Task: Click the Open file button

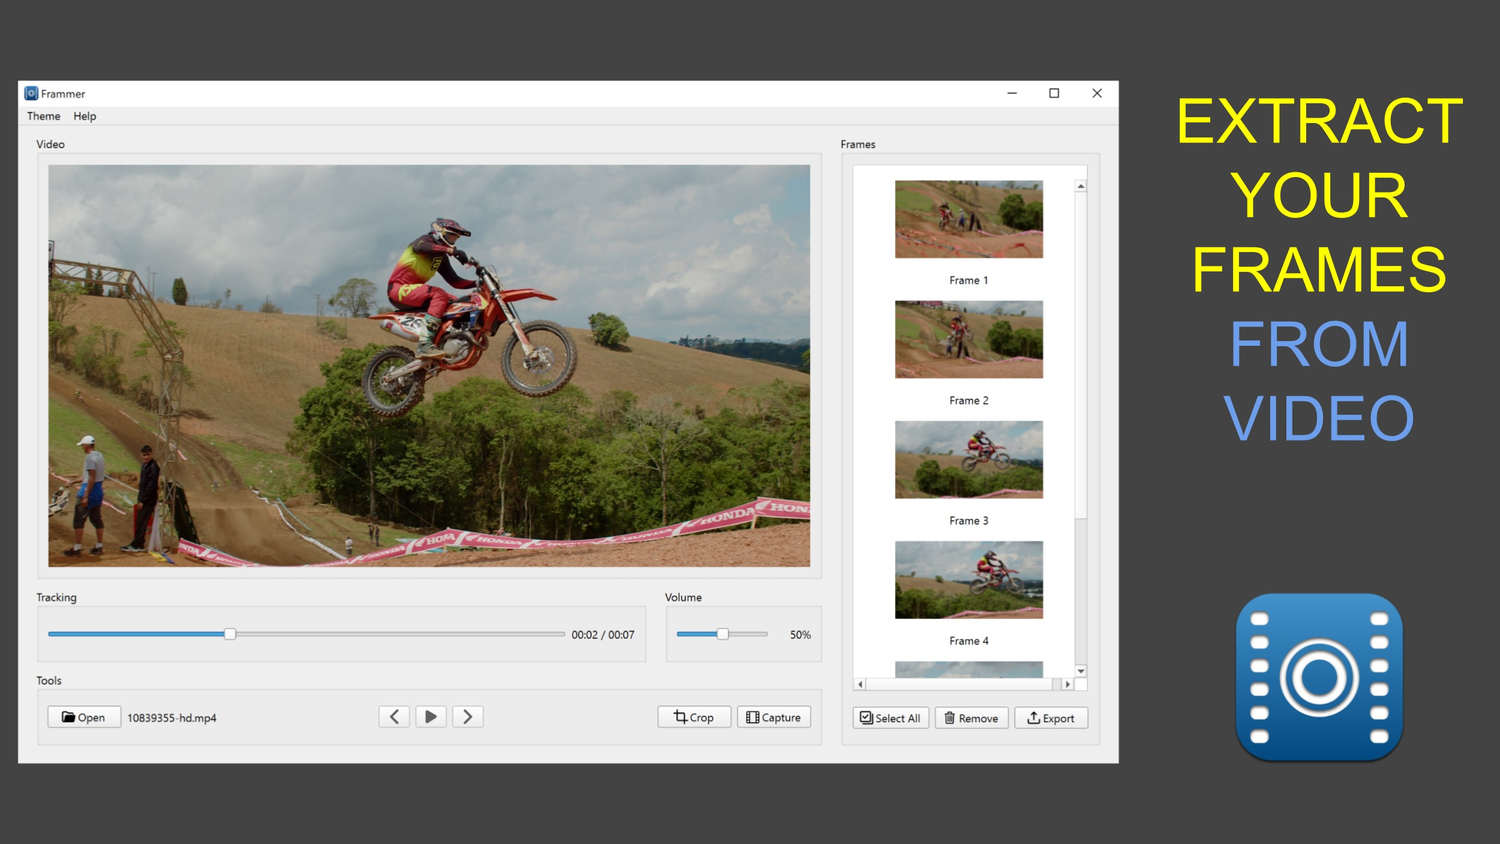Action: pos(84,717)
